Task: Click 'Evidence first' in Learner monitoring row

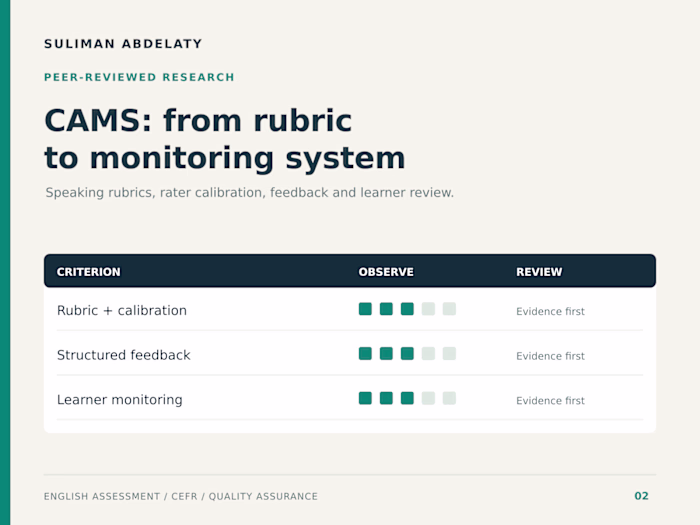Action: click(550, 400)
